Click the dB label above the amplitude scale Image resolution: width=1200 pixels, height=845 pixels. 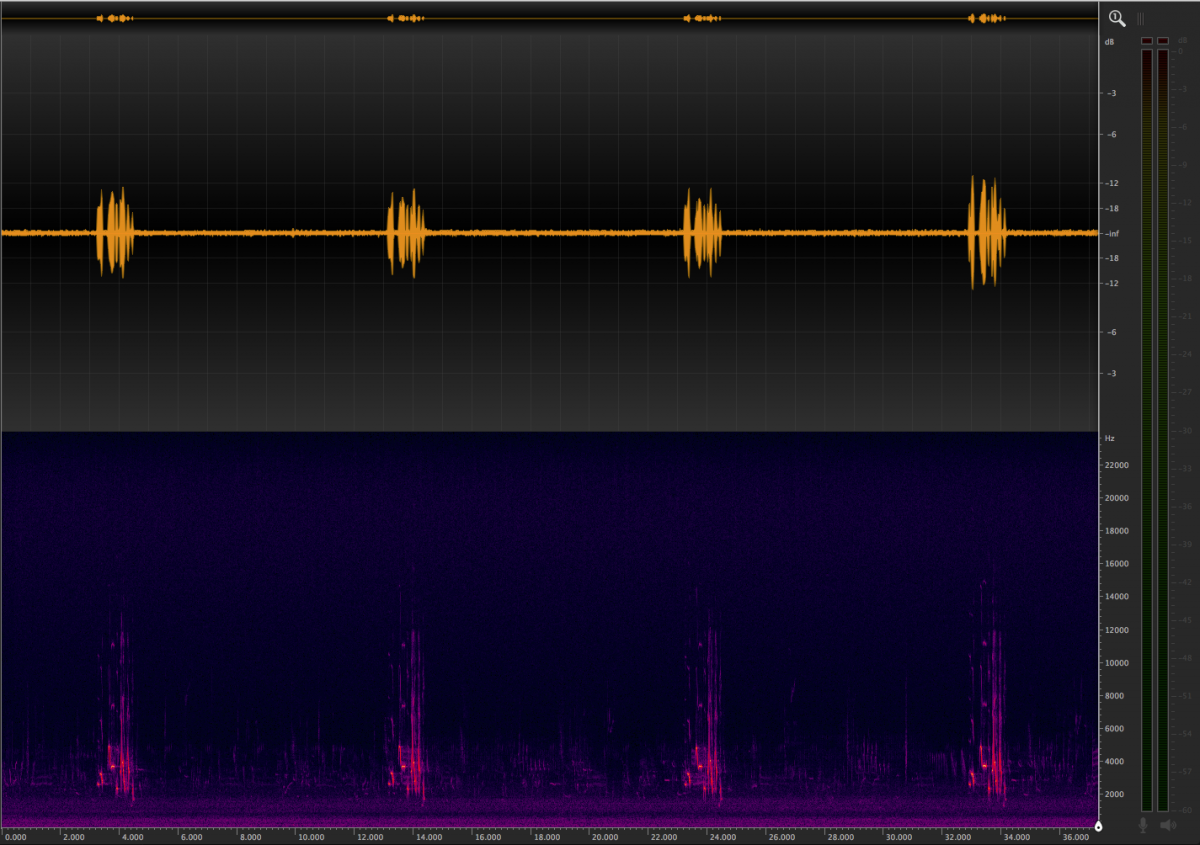(1108, 43)
